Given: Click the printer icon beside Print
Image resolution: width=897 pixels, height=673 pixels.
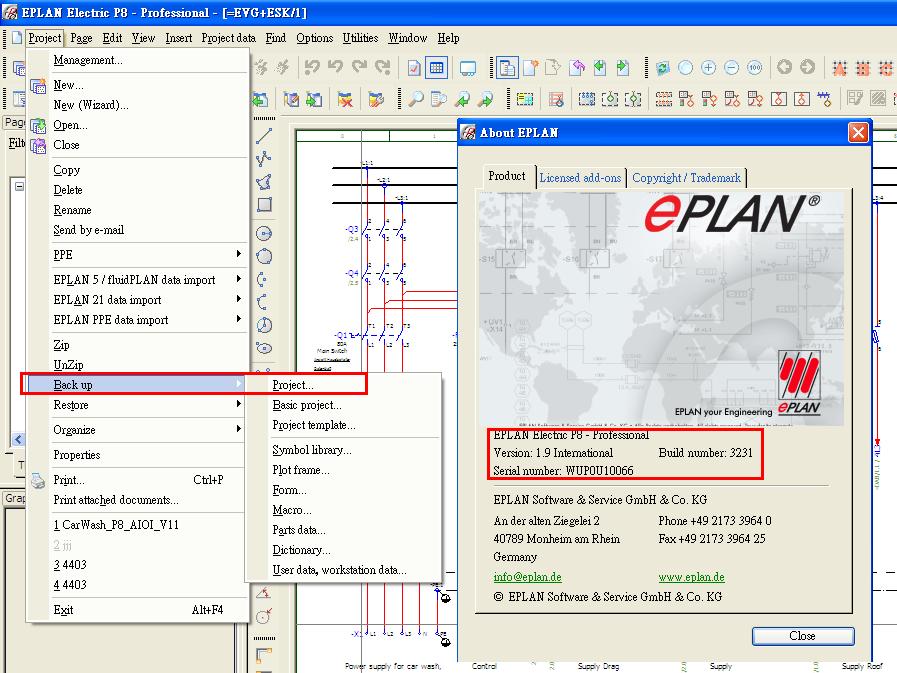Looking at the screenshot, I should click(x=38, y=481).
